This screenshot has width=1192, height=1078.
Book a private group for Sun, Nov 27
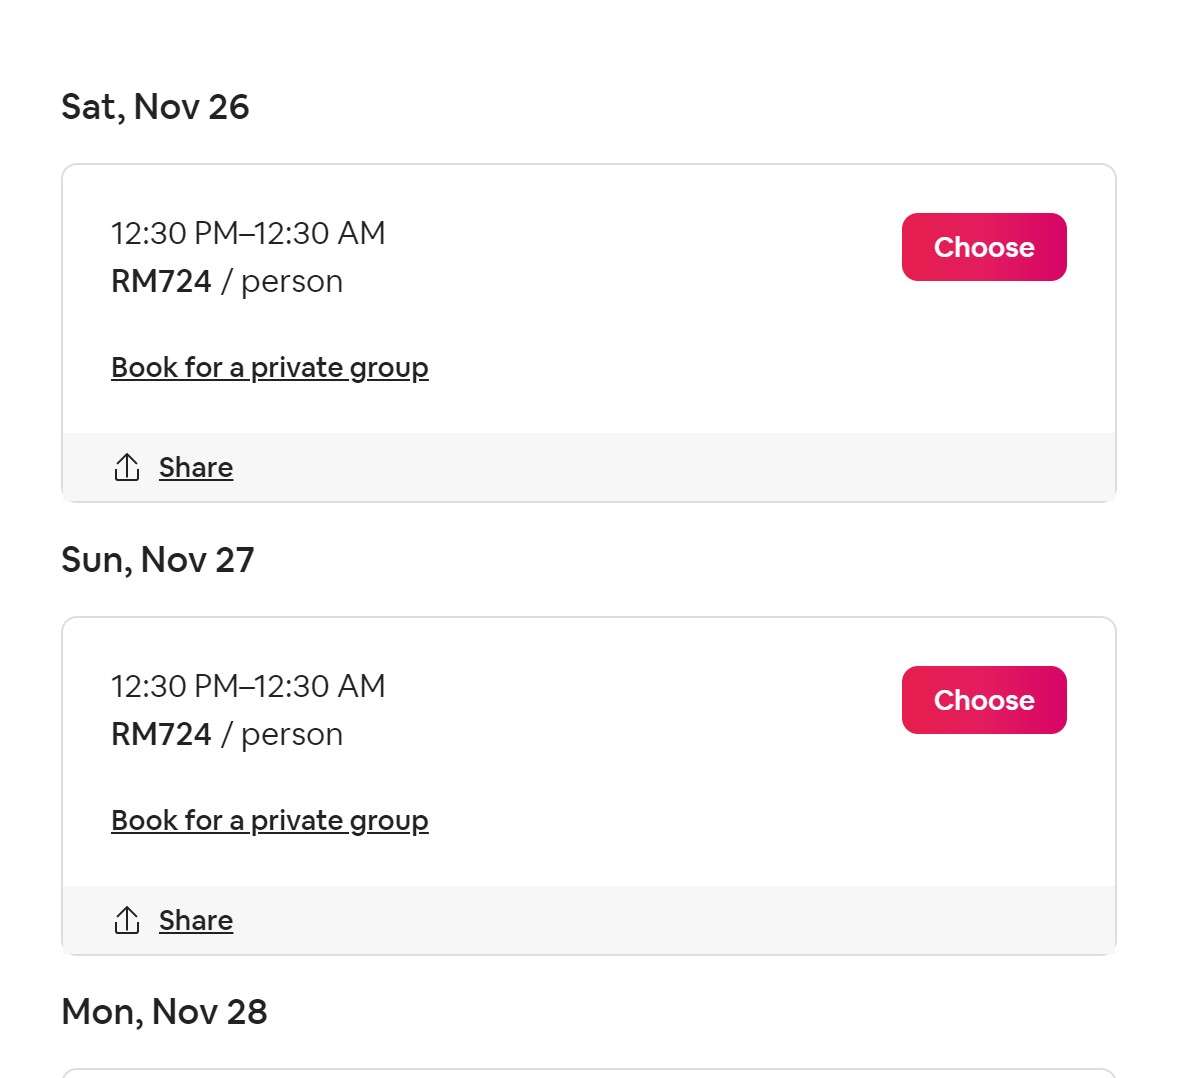point(270,821)
